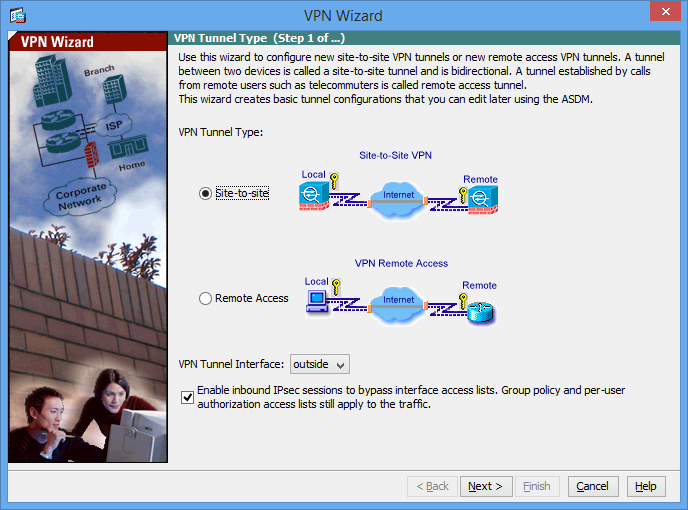Click the Site-to-Site local firewall icon

pos(314,196)
